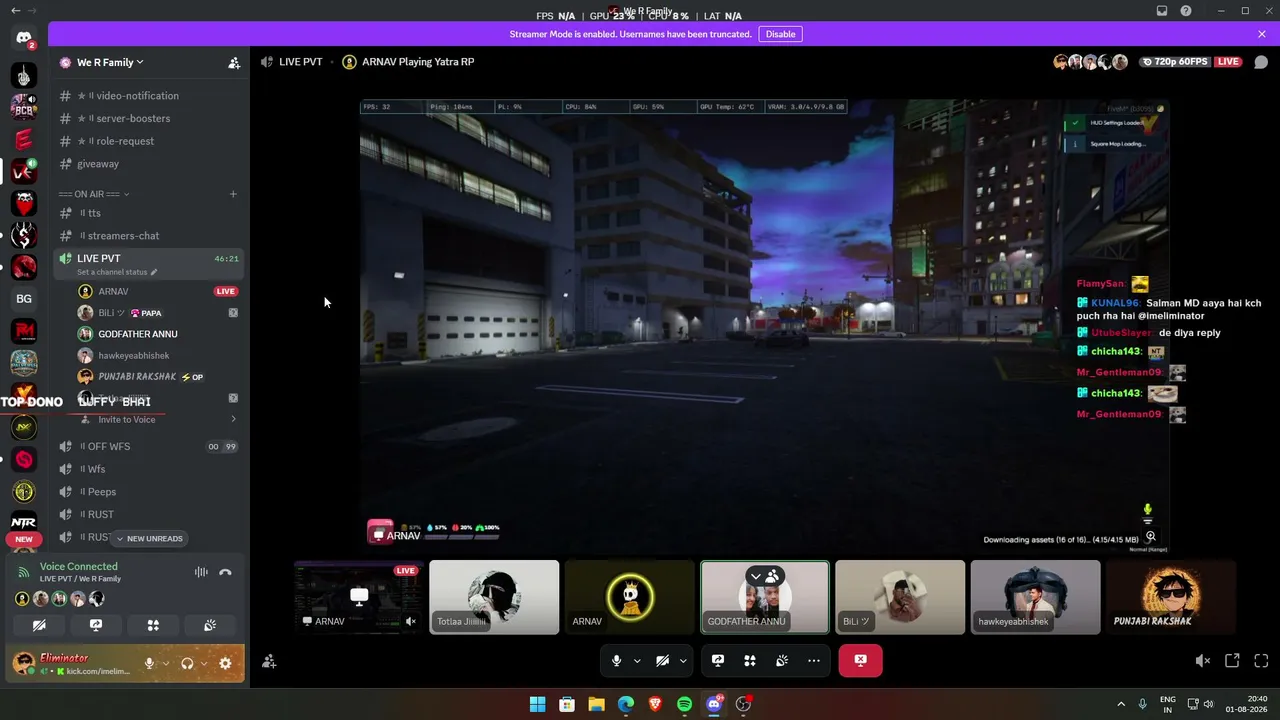Launch an activity from call control bar

(750, 661)
